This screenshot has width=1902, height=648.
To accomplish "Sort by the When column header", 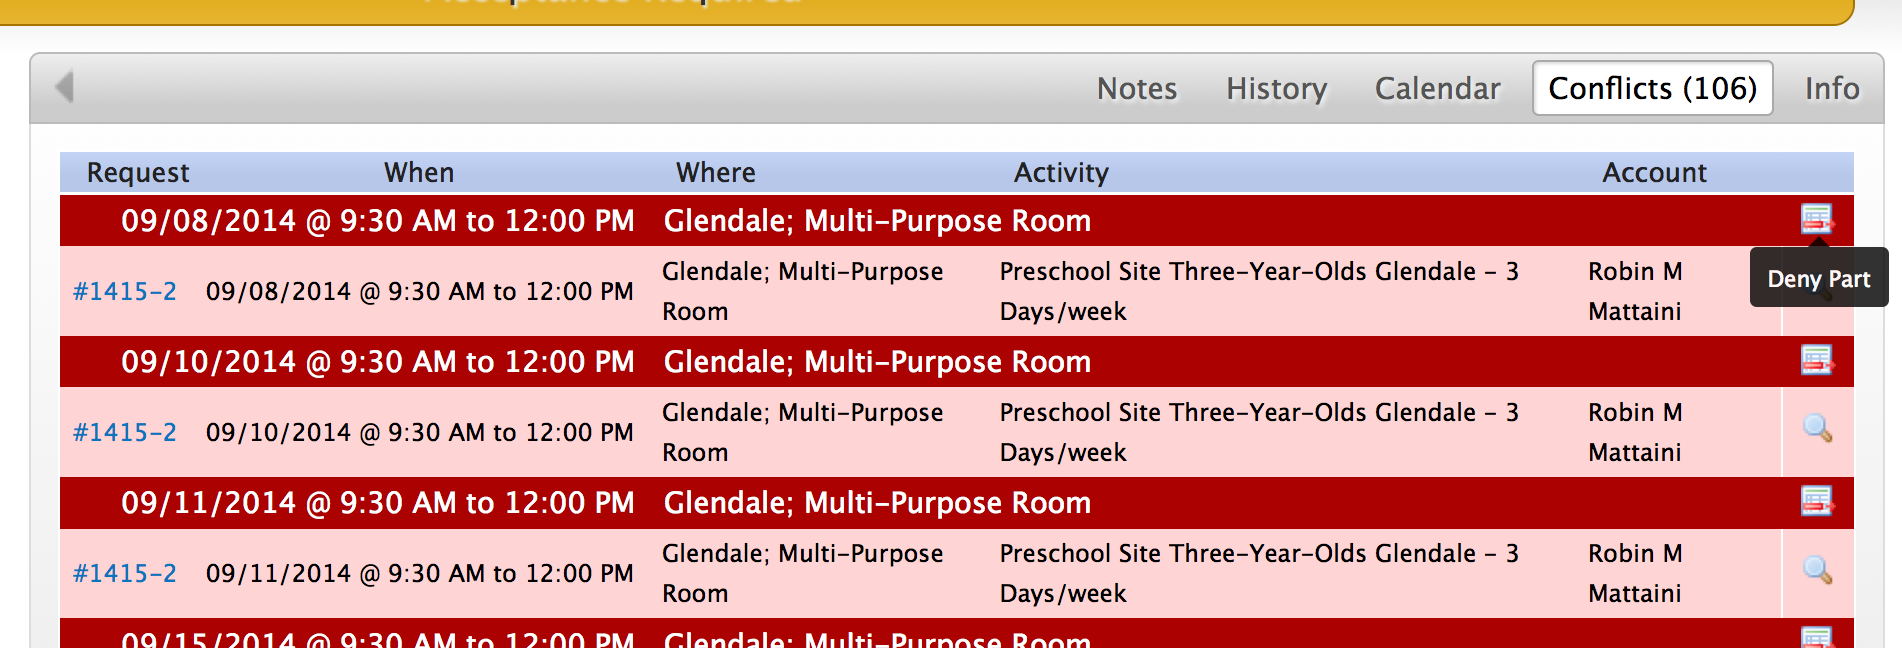I will point(419,172).
